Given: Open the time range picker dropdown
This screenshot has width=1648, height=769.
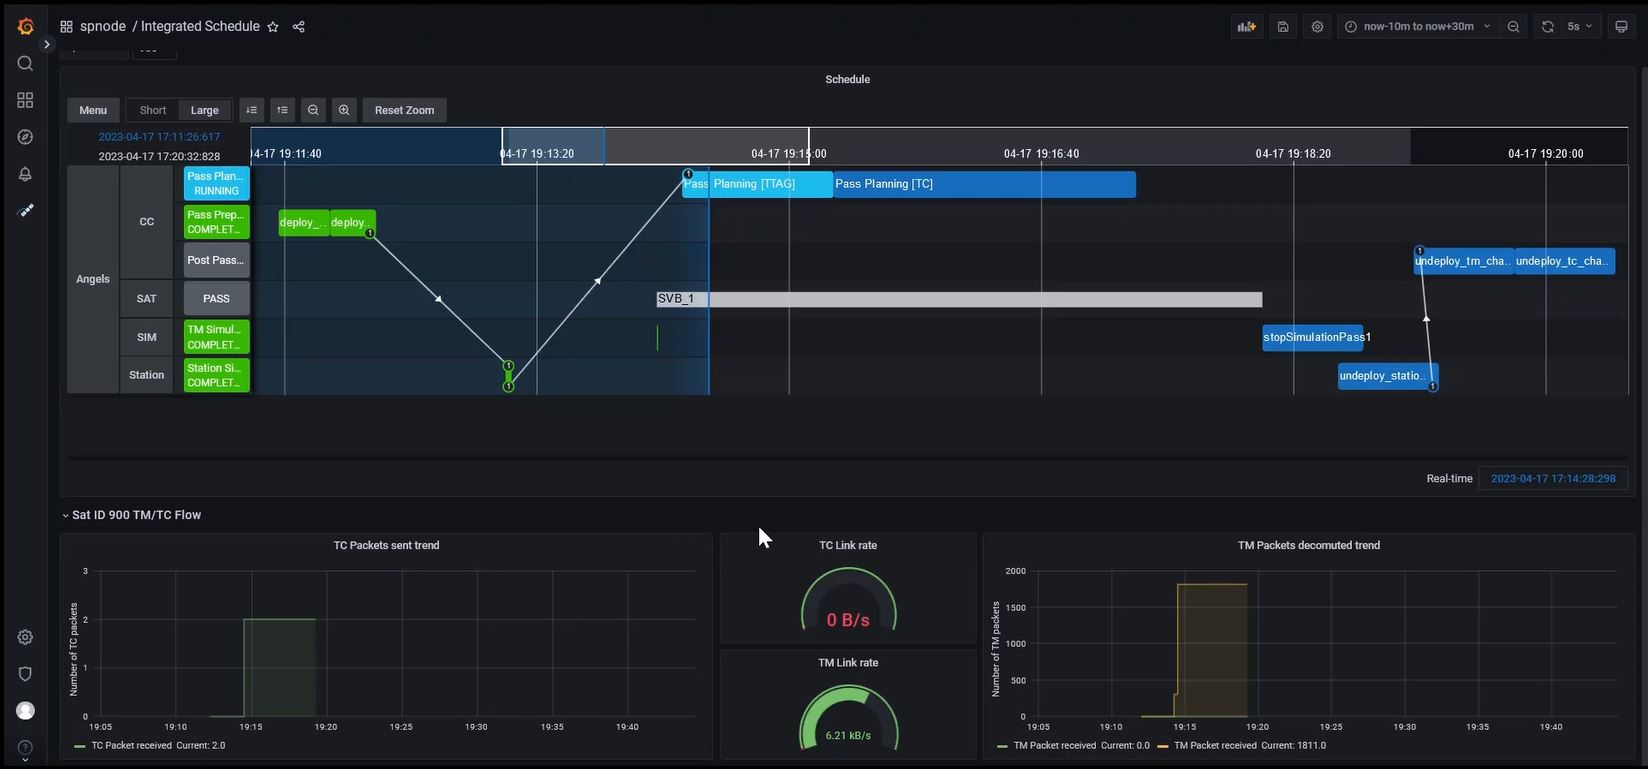Looking at the screenshot, I should (x=1418, y=27).
